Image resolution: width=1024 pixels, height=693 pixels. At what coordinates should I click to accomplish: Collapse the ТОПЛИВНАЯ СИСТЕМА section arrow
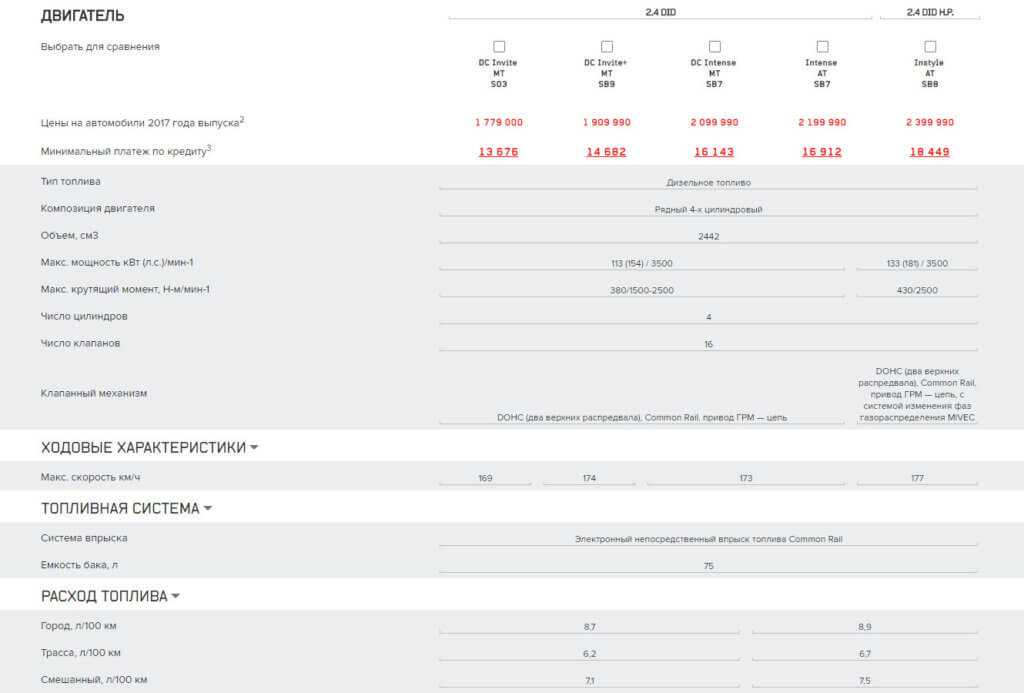208,508
